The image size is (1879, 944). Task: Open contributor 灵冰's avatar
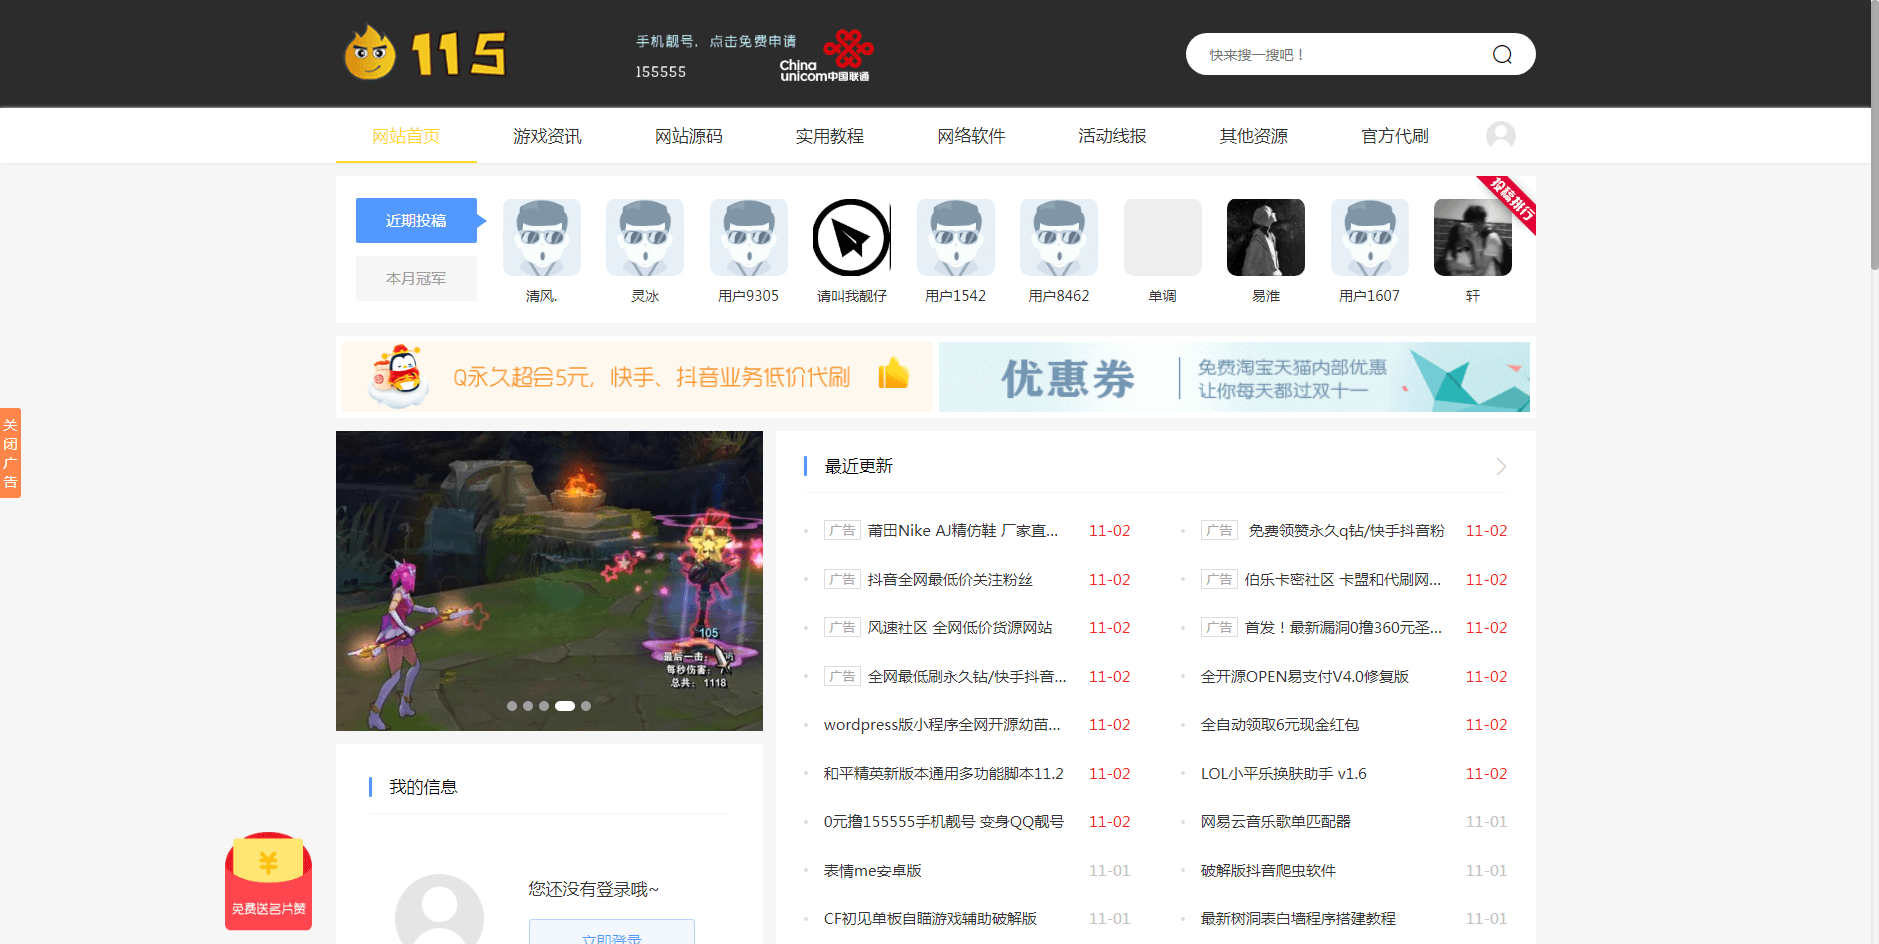tap(644, 238)
